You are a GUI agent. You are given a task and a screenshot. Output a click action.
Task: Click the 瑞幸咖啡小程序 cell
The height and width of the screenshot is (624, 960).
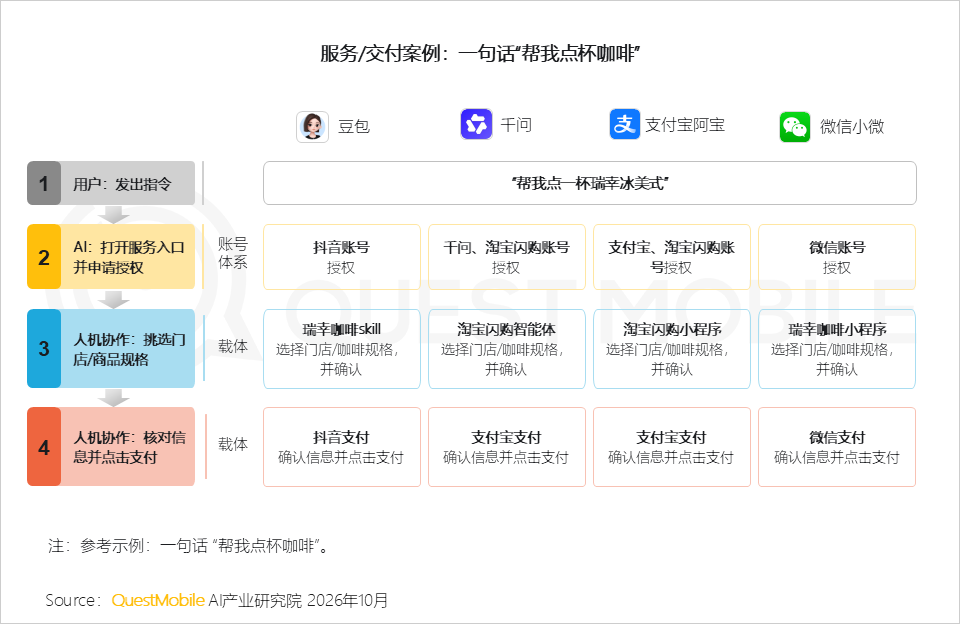[837, 349]
